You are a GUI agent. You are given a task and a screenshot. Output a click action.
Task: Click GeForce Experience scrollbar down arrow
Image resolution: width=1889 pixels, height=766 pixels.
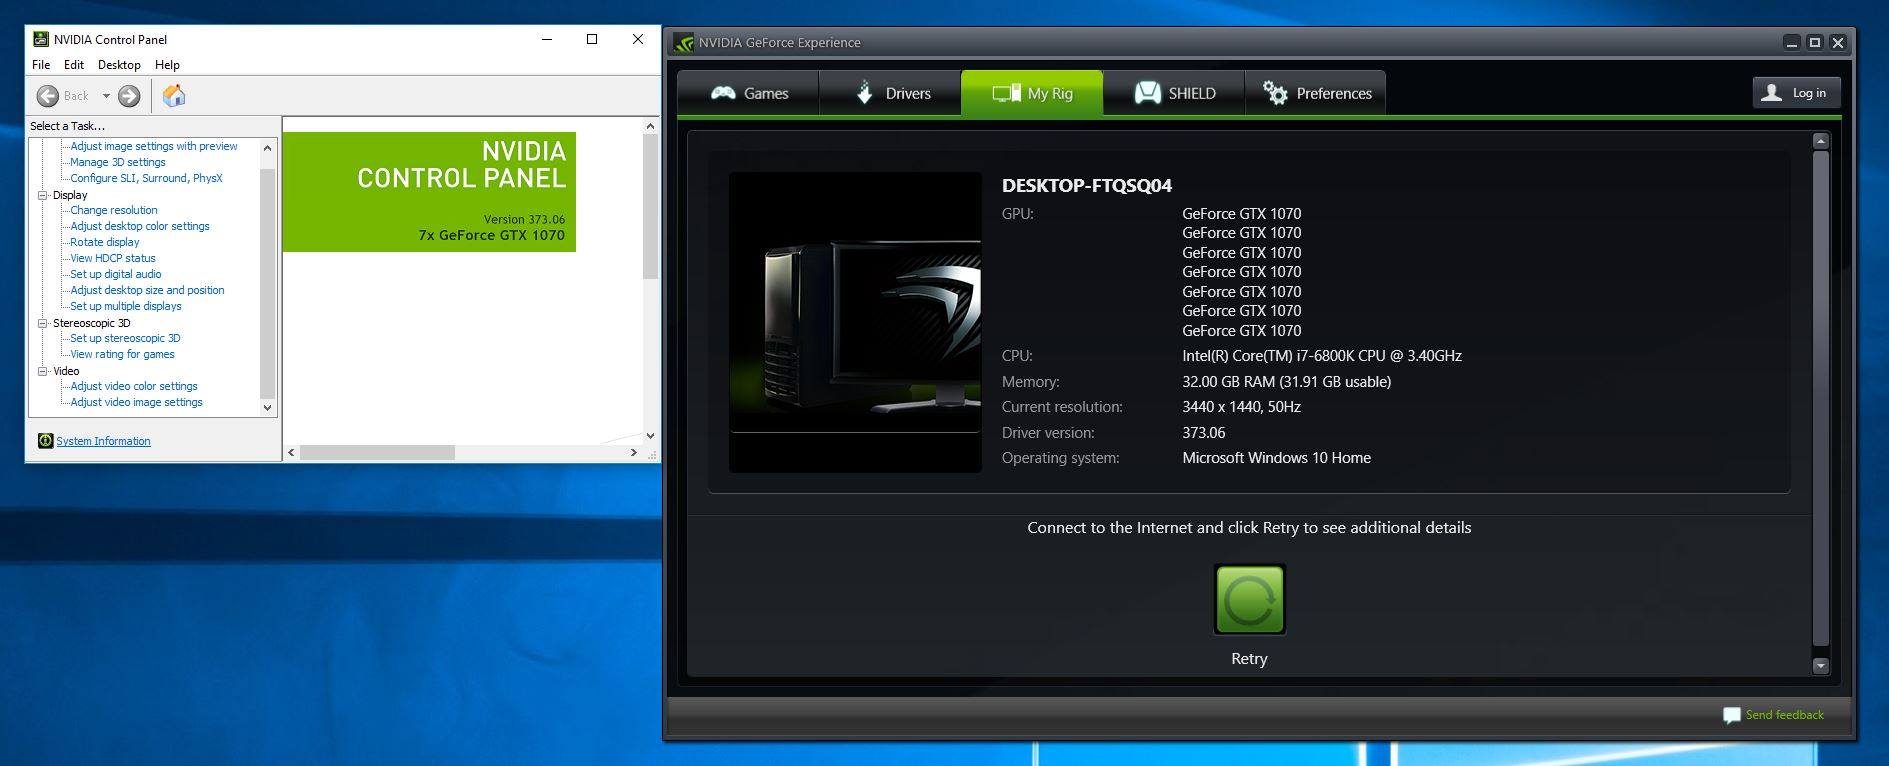[1820, 666]
